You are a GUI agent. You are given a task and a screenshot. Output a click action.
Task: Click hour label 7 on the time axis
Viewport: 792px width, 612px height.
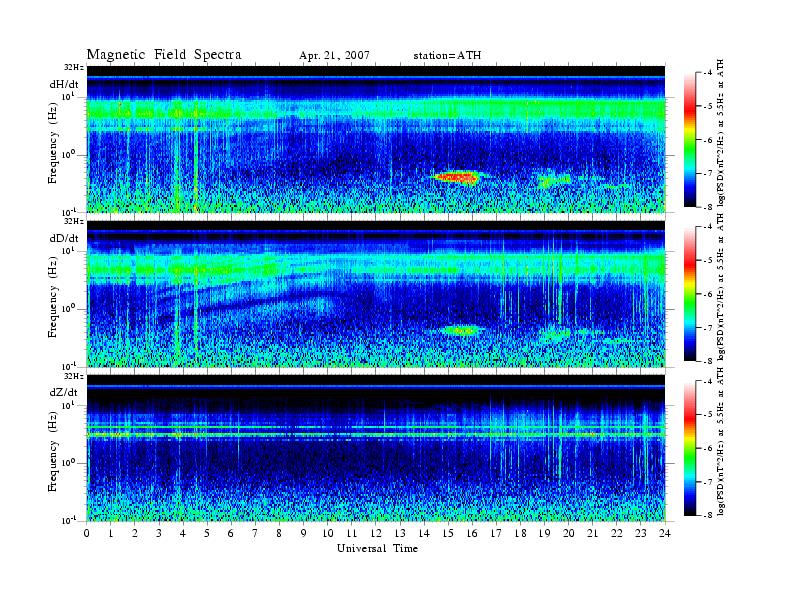[256, 533]
